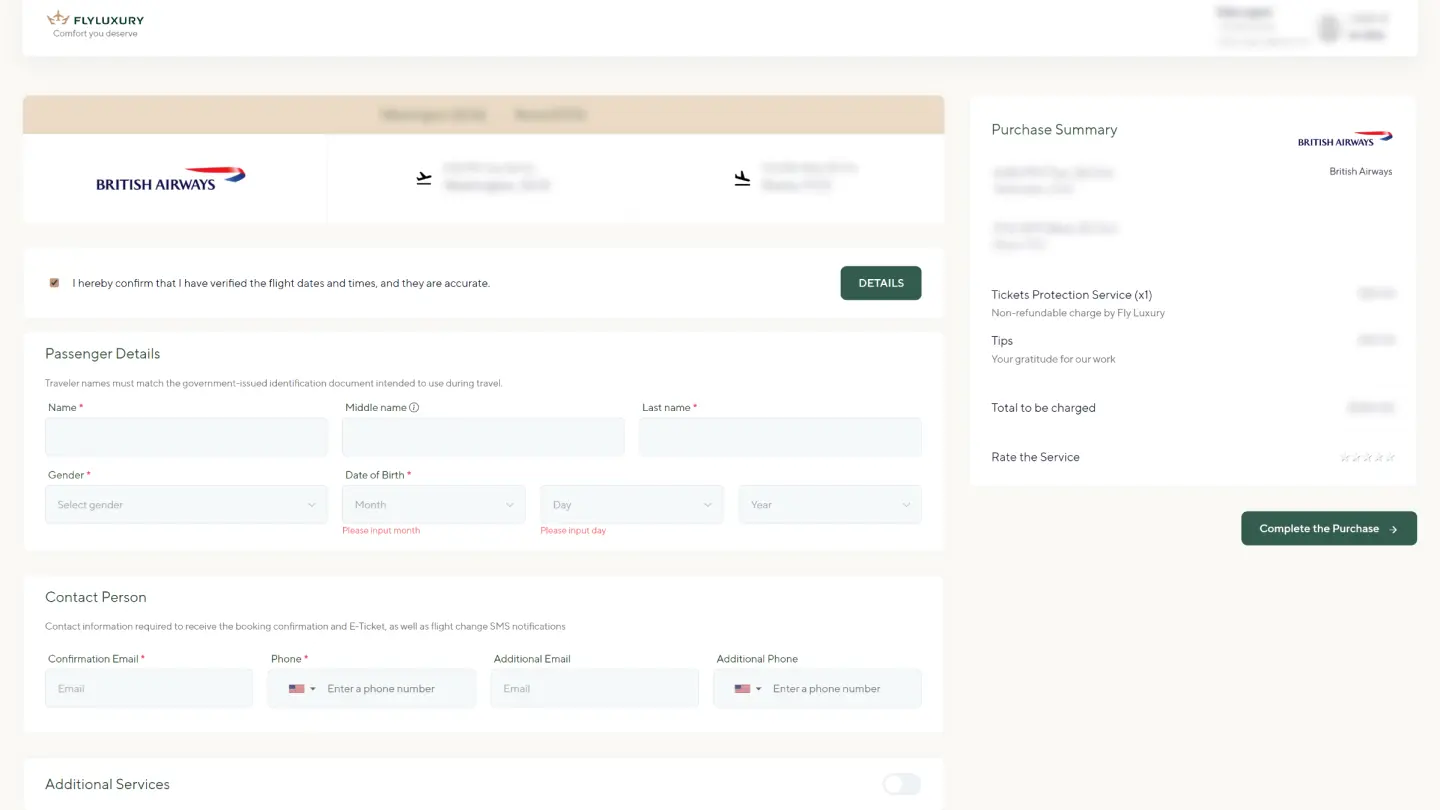Open the Day dropdown for birth date
The height and width of the screenshot is (810, 1440).
click(631, 505)
